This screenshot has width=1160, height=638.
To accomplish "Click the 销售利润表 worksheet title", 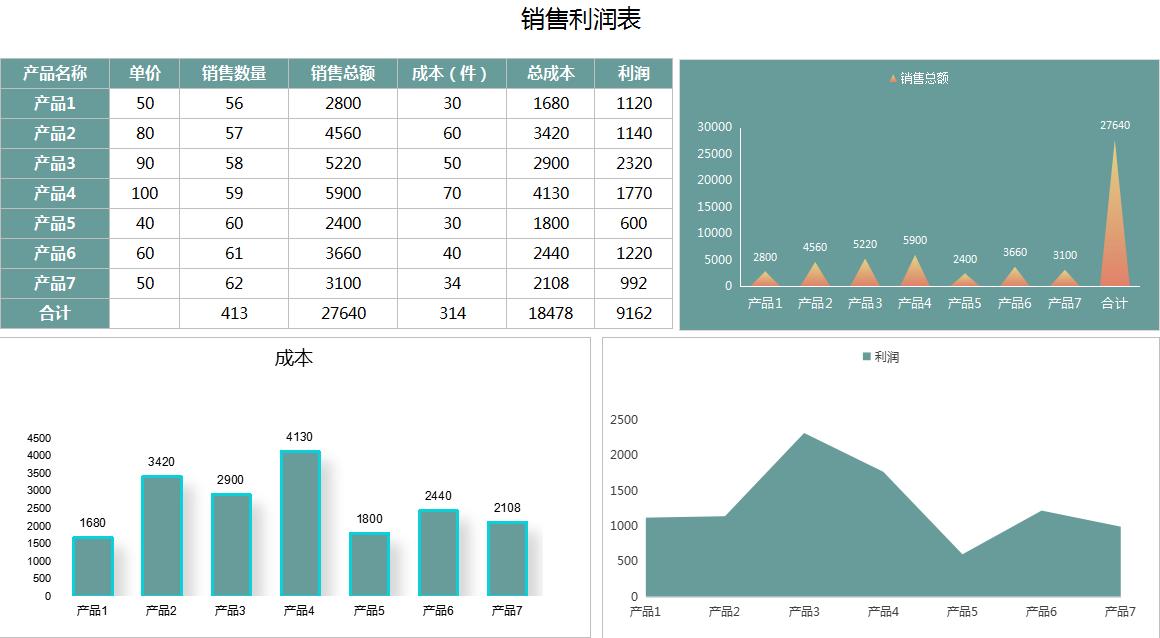I will tap(579, 18).
